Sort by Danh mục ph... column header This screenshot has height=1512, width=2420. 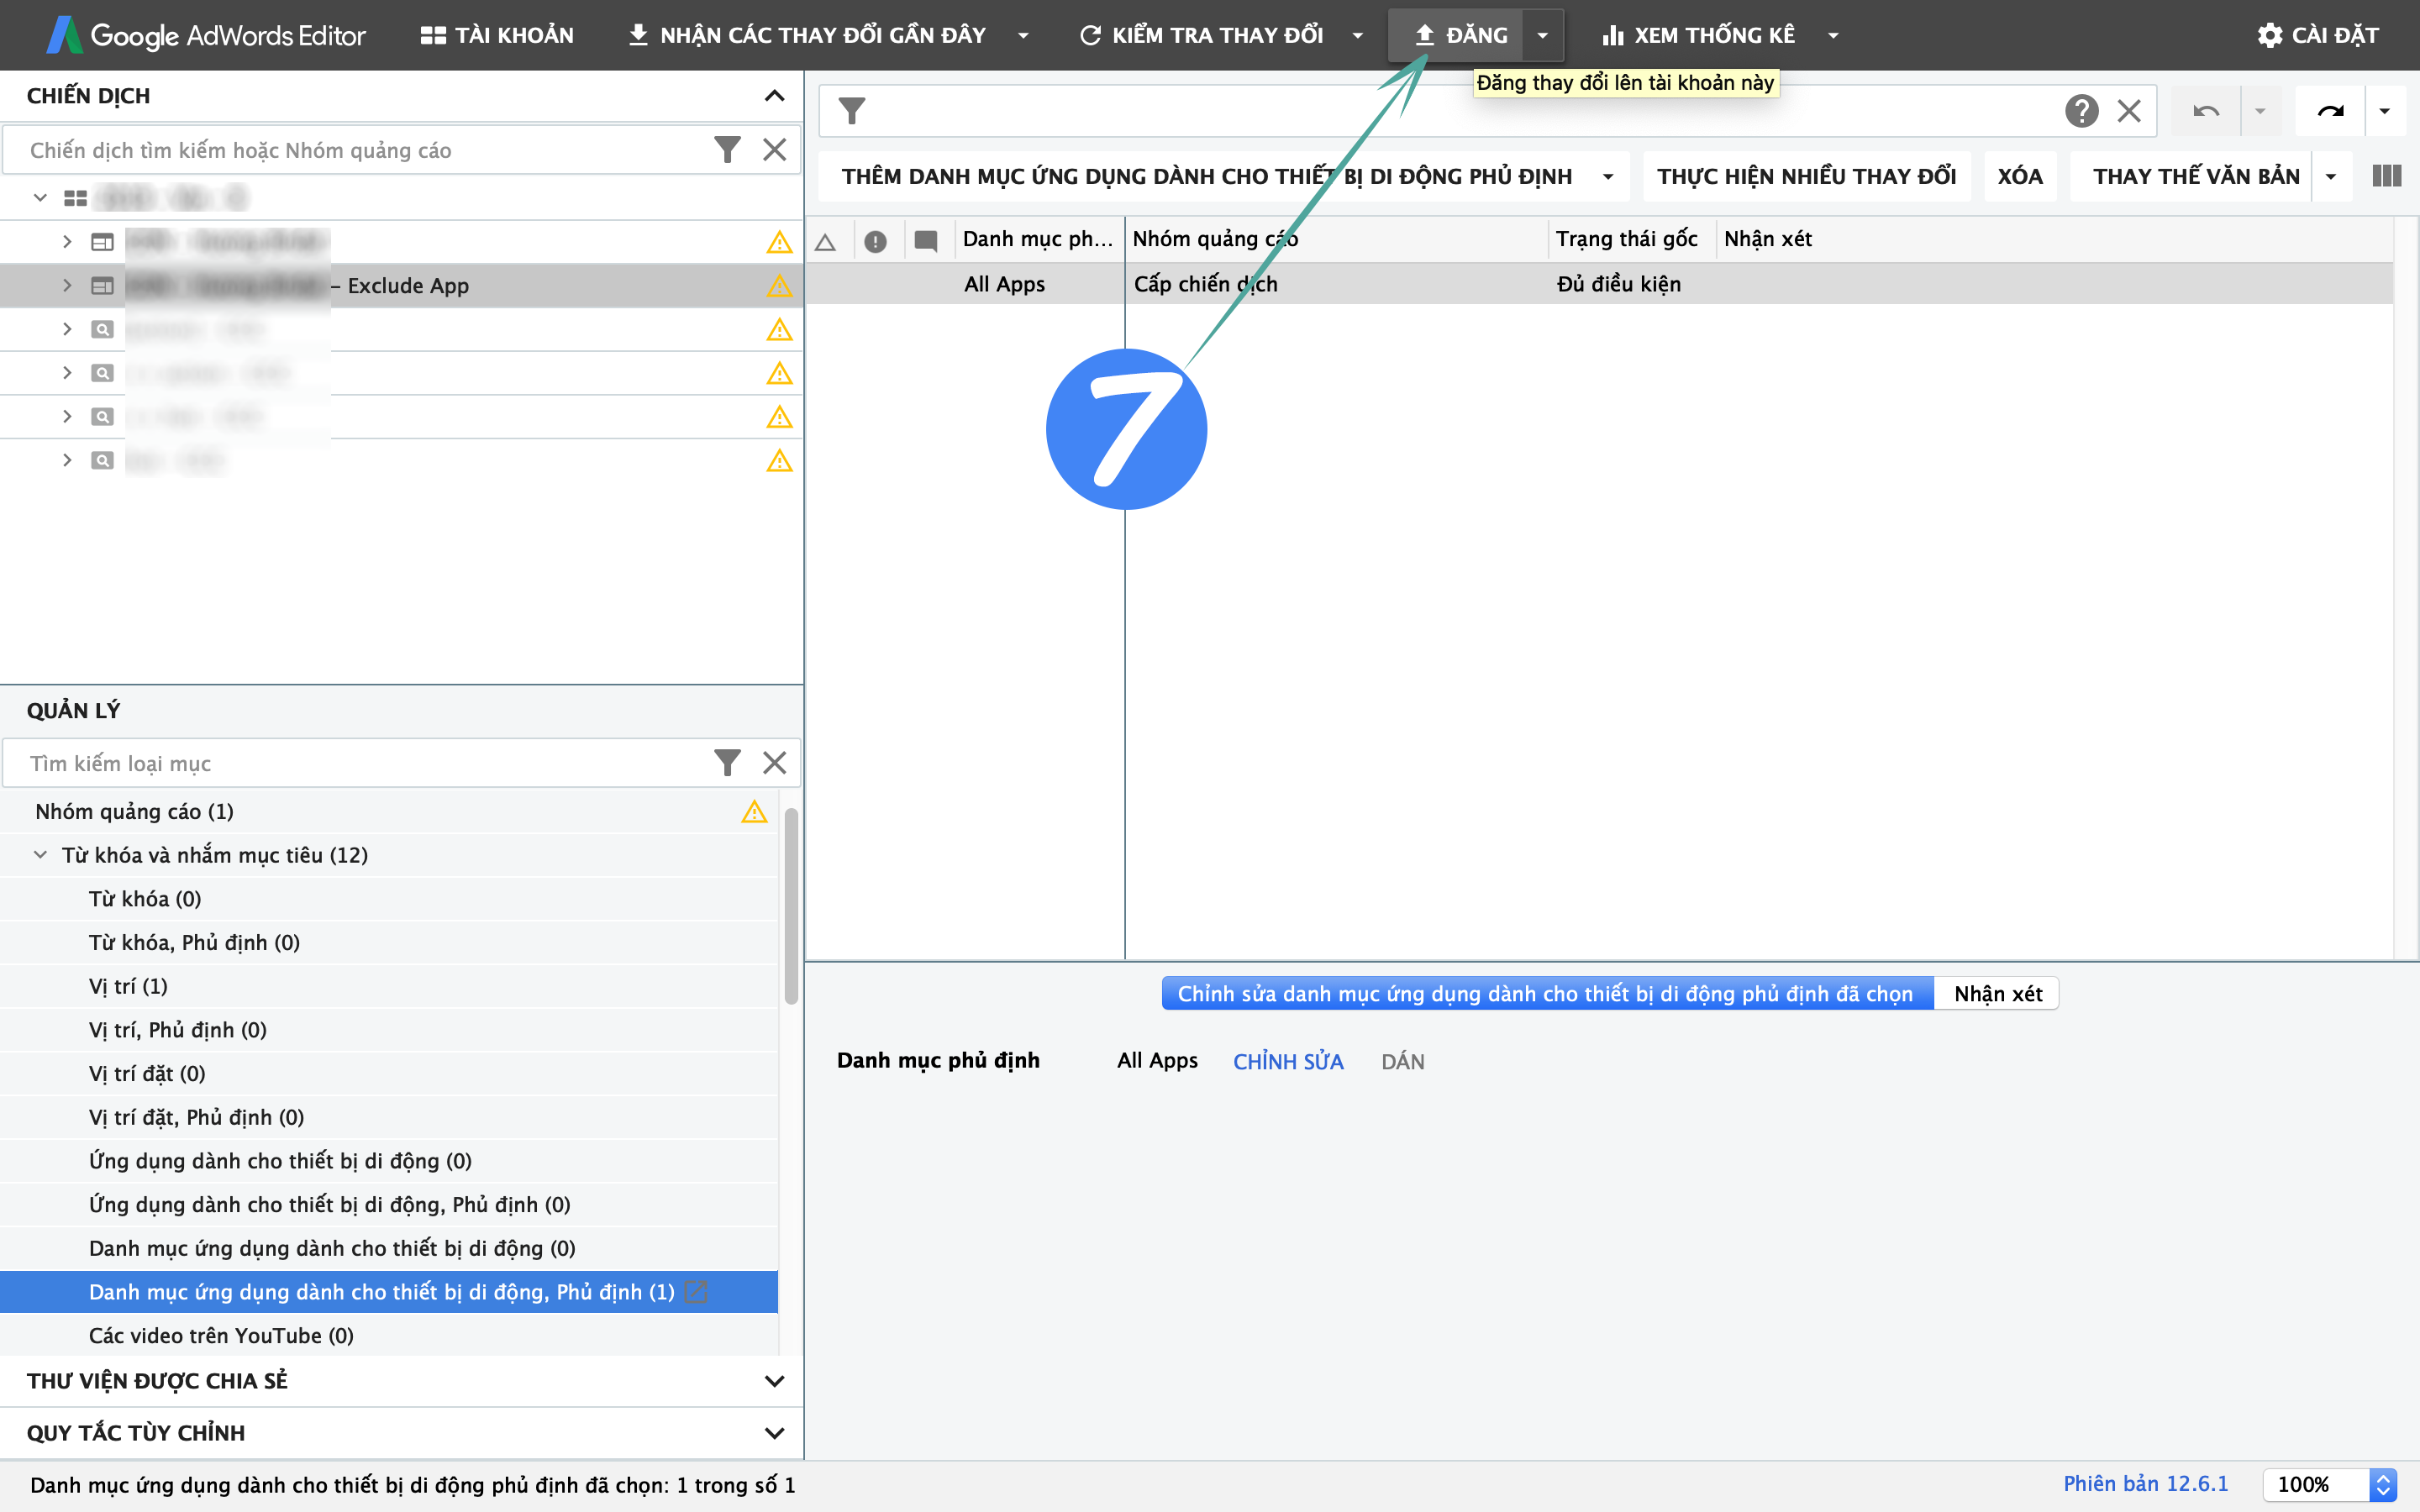[1038, 239]
